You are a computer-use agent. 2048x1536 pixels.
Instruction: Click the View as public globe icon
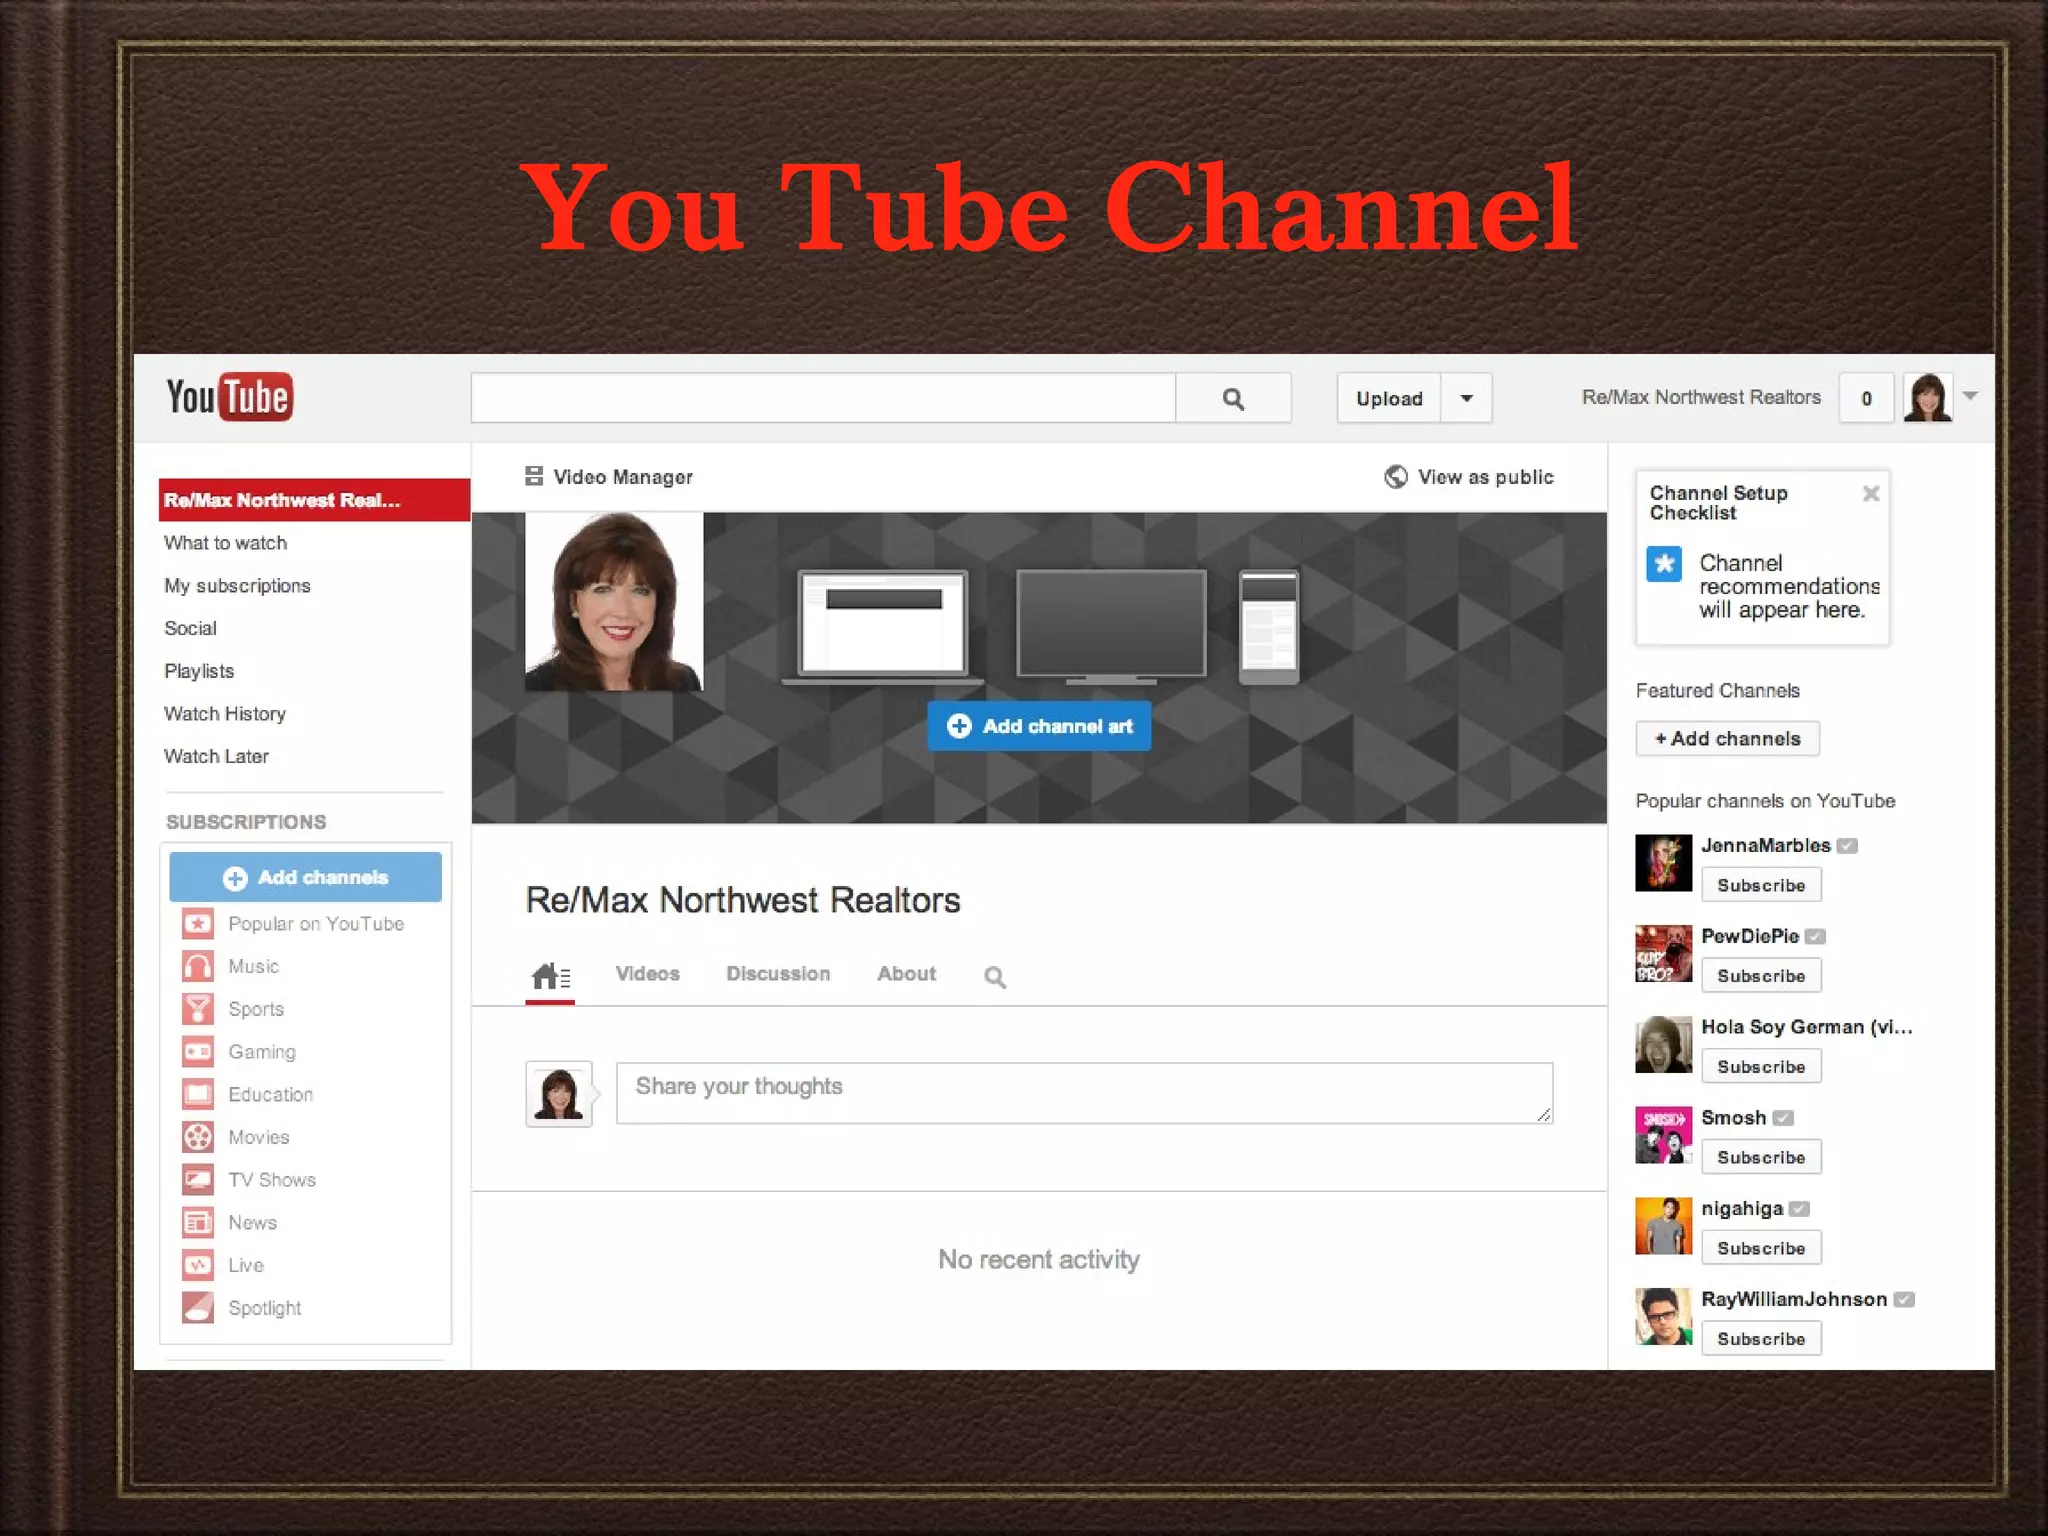(1396, 477)
